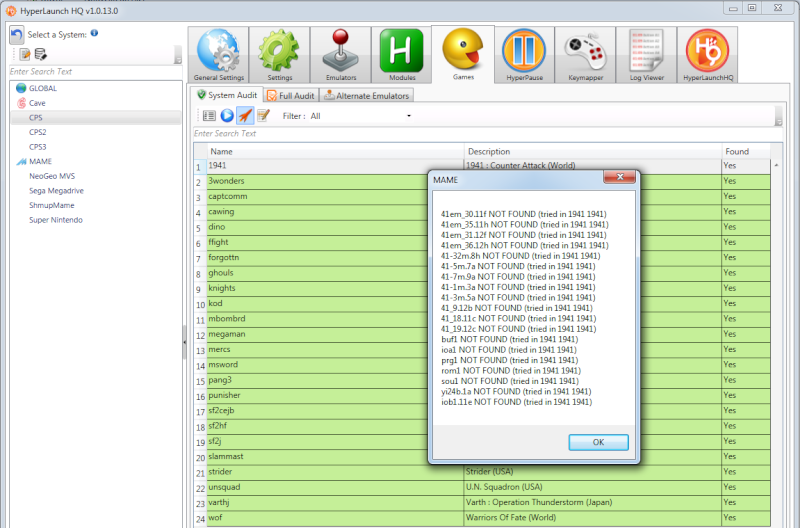
Task: Select the CPS2 system
Action: point(38,132)
